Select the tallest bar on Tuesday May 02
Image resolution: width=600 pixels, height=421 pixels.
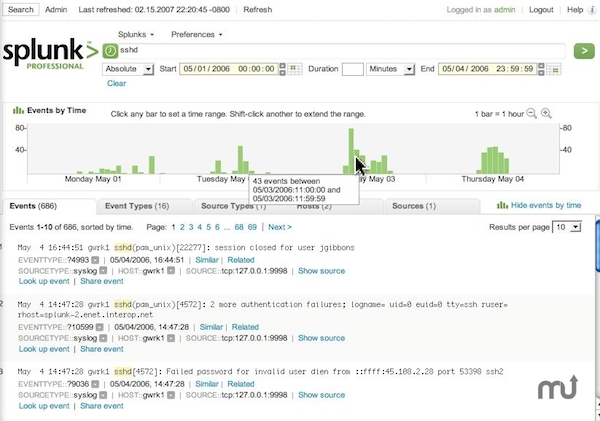(x=240, y=160)
